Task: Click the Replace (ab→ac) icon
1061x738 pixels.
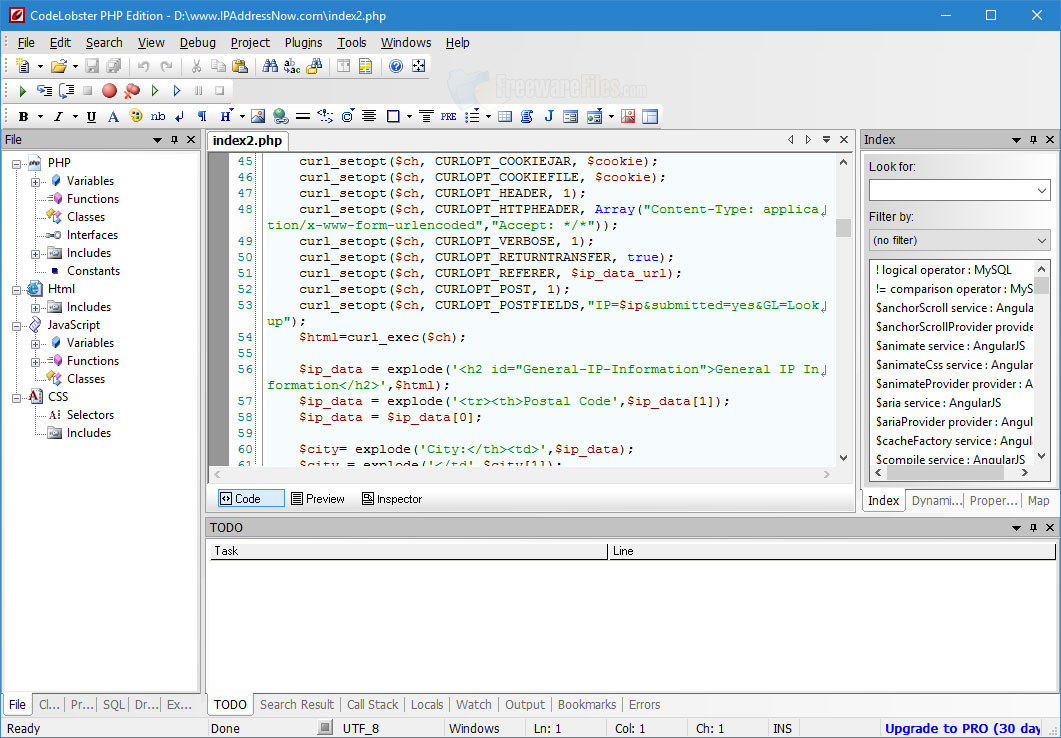Action: (x=292, y=66)
